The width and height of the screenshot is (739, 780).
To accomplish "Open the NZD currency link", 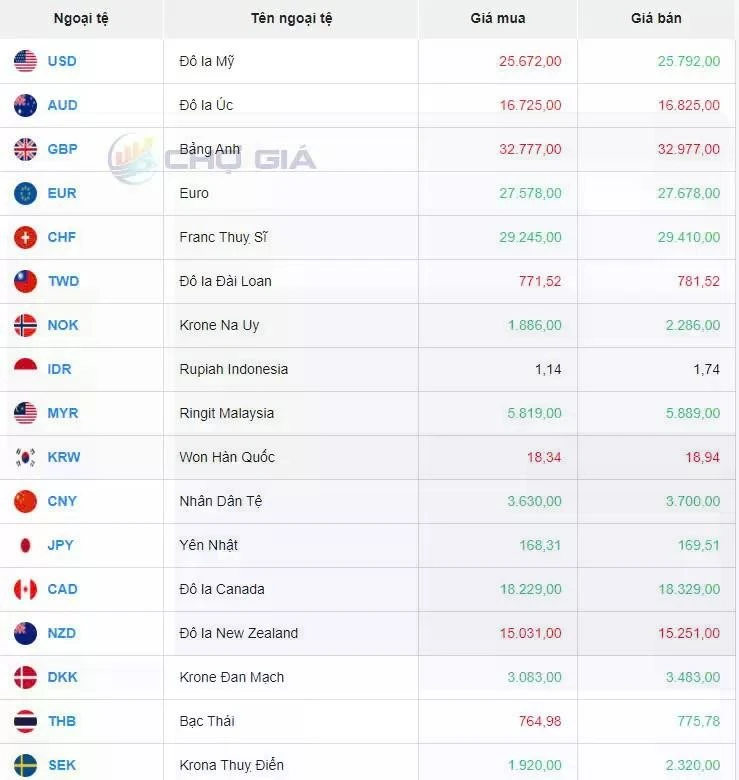I will (x=62, y=633).
